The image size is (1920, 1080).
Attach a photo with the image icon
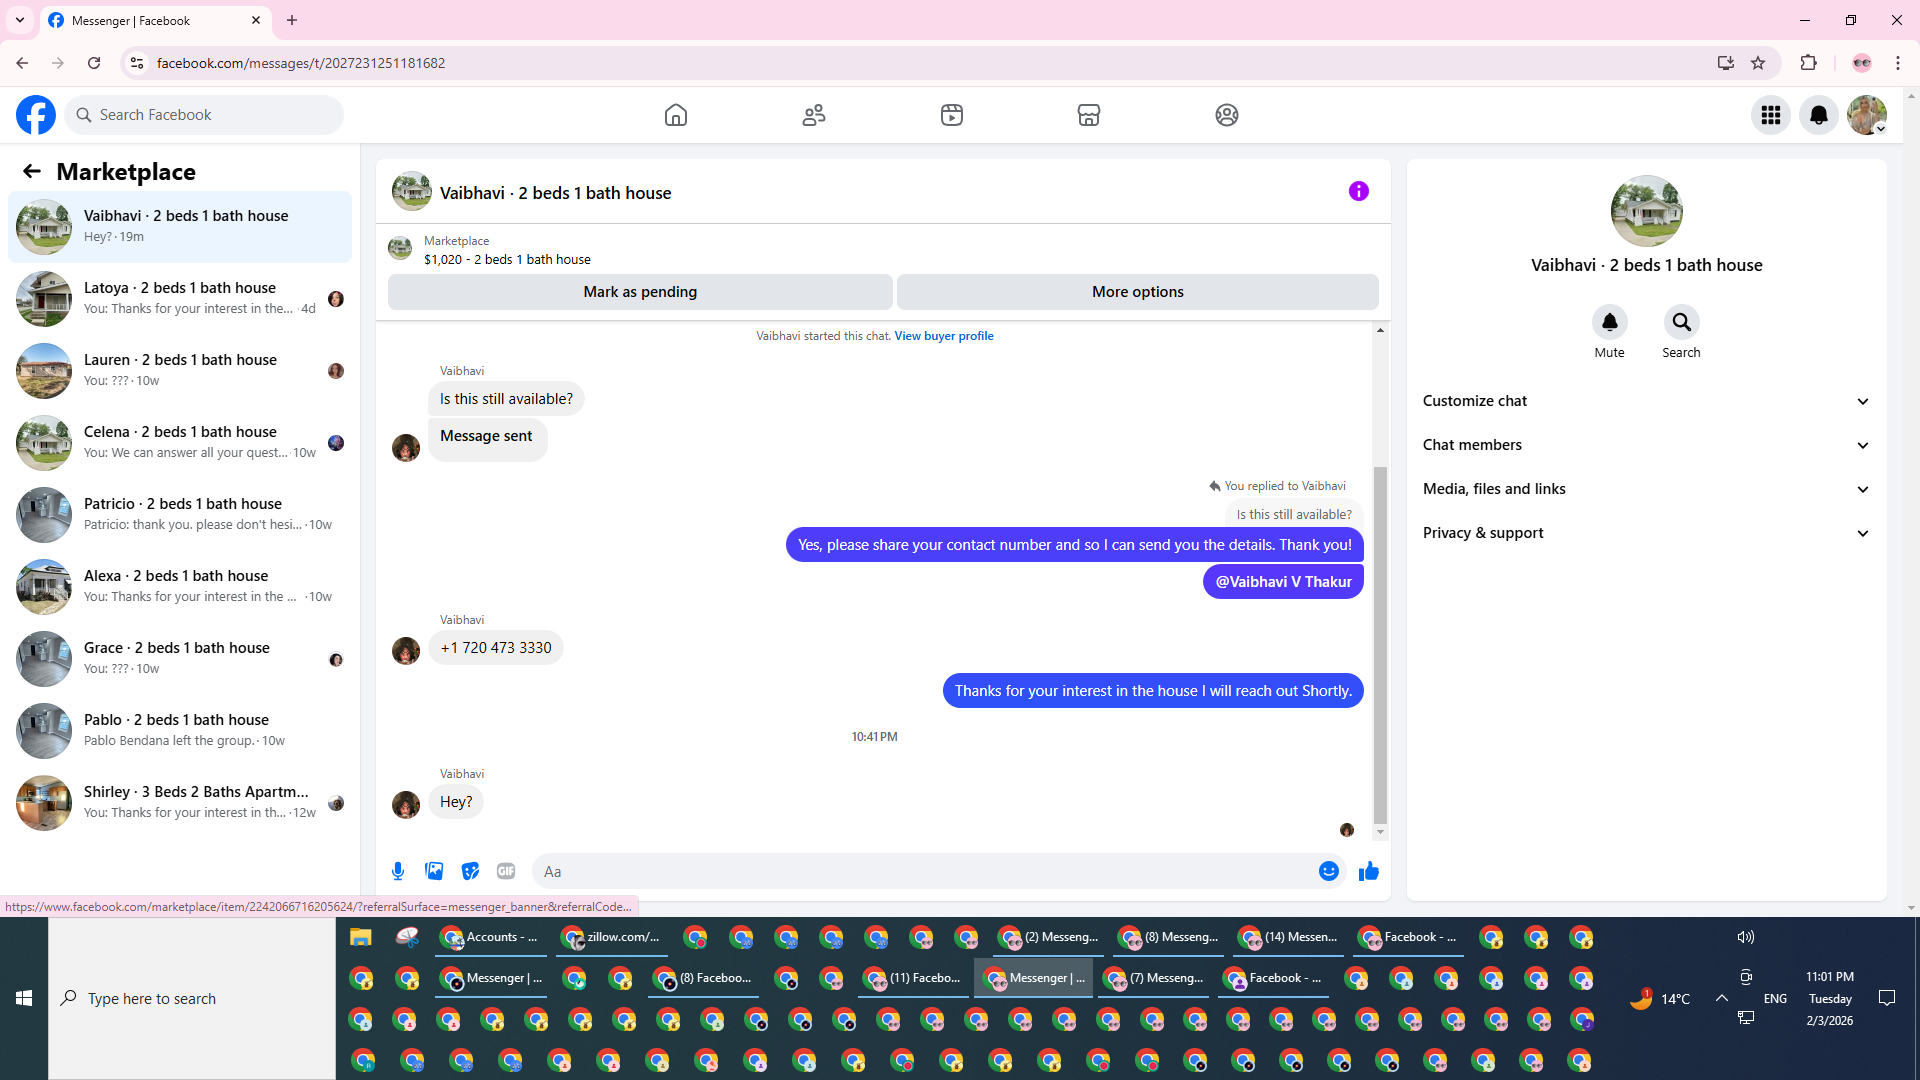(434, 871)
